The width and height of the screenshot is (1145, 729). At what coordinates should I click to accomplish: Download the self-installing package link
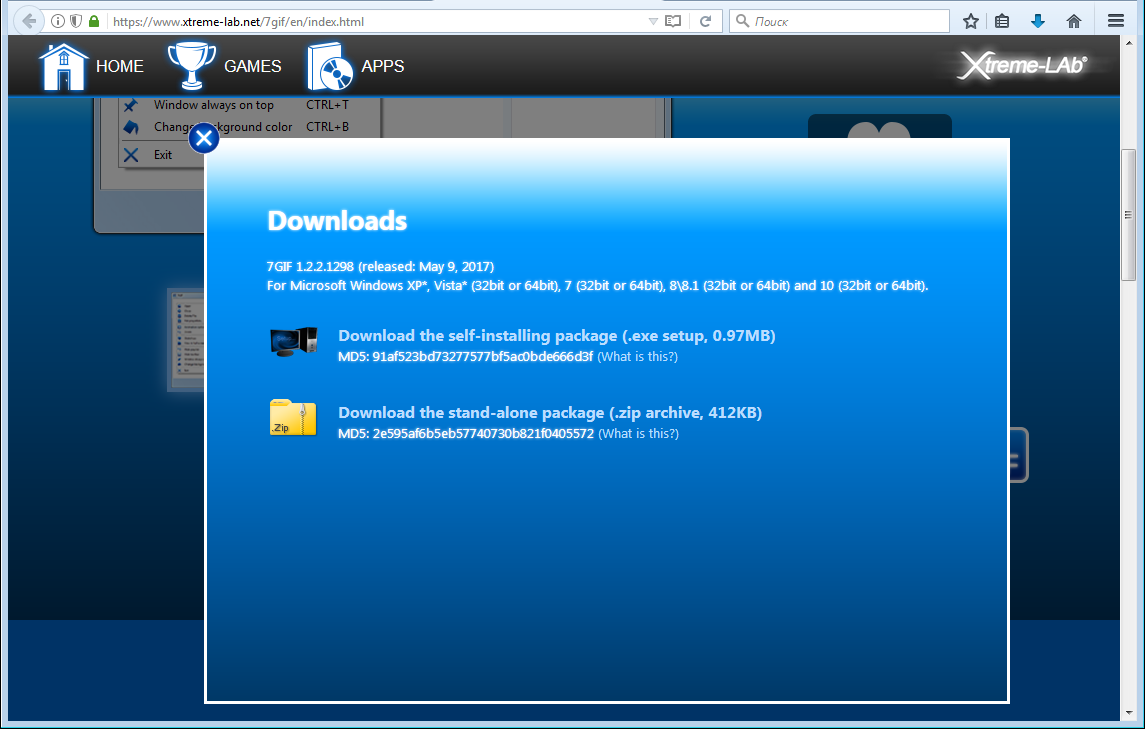coord(556,336)
